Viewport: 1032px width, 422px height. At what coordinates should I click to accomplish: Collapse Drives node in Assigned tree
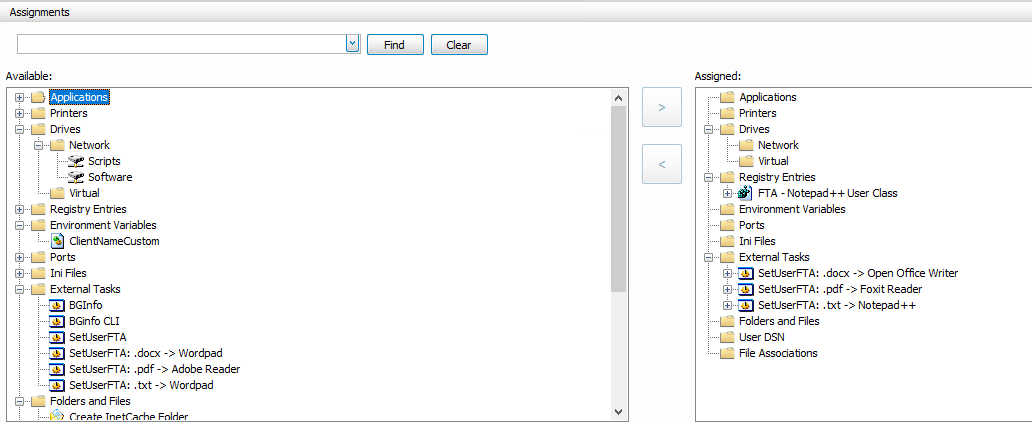708,130
